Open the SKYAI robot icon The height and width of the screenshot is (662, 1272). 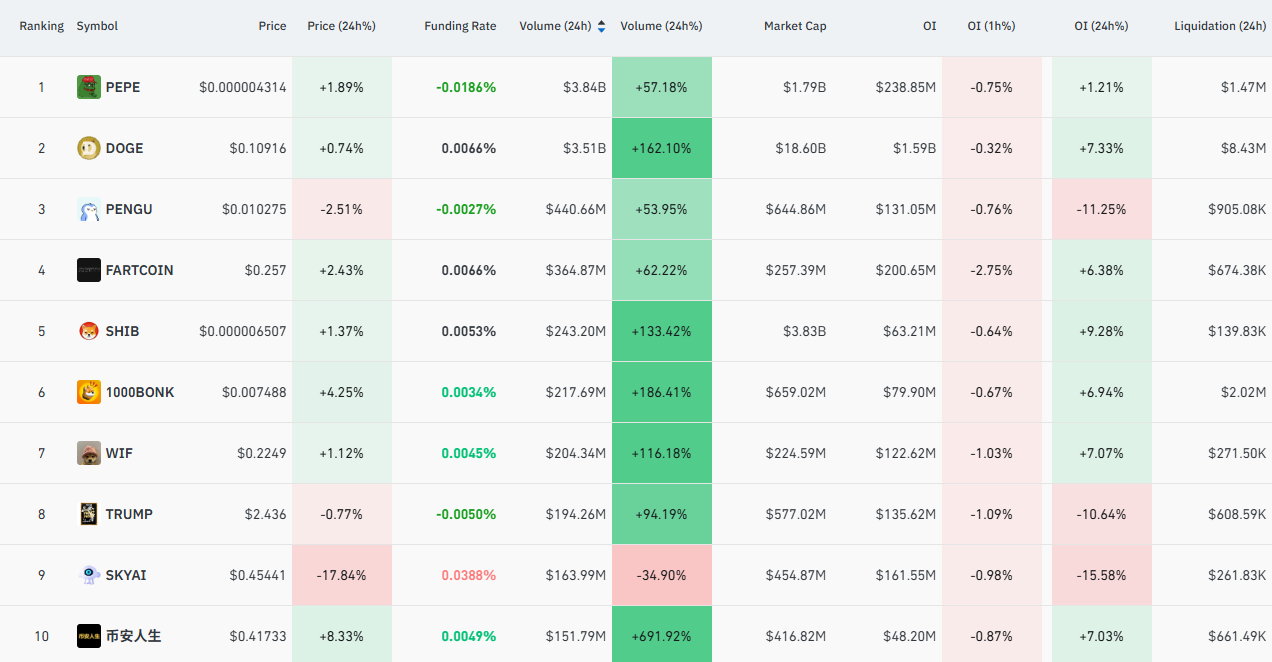point(89,575)
